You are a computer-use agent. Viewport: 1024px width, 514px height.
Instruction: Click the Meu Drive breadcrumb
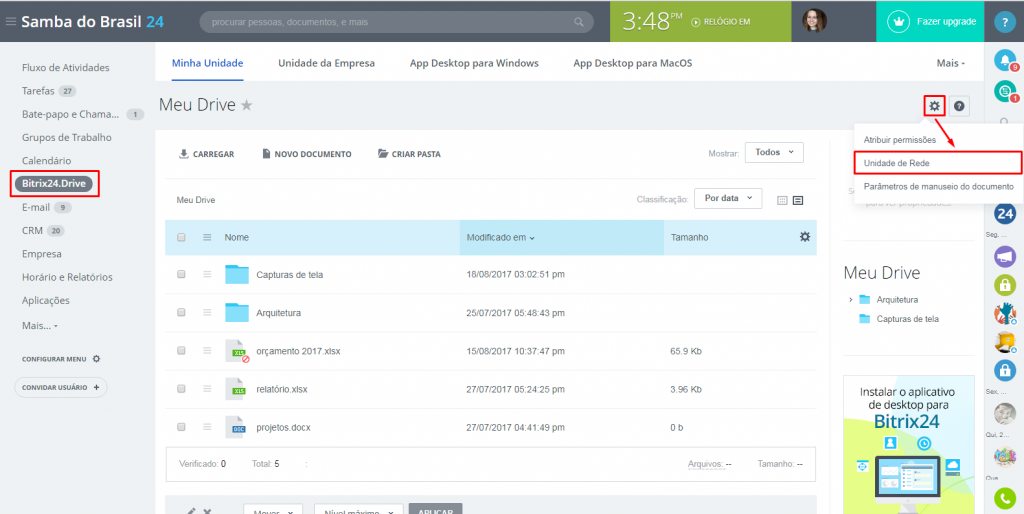click(x=196, y=200)
